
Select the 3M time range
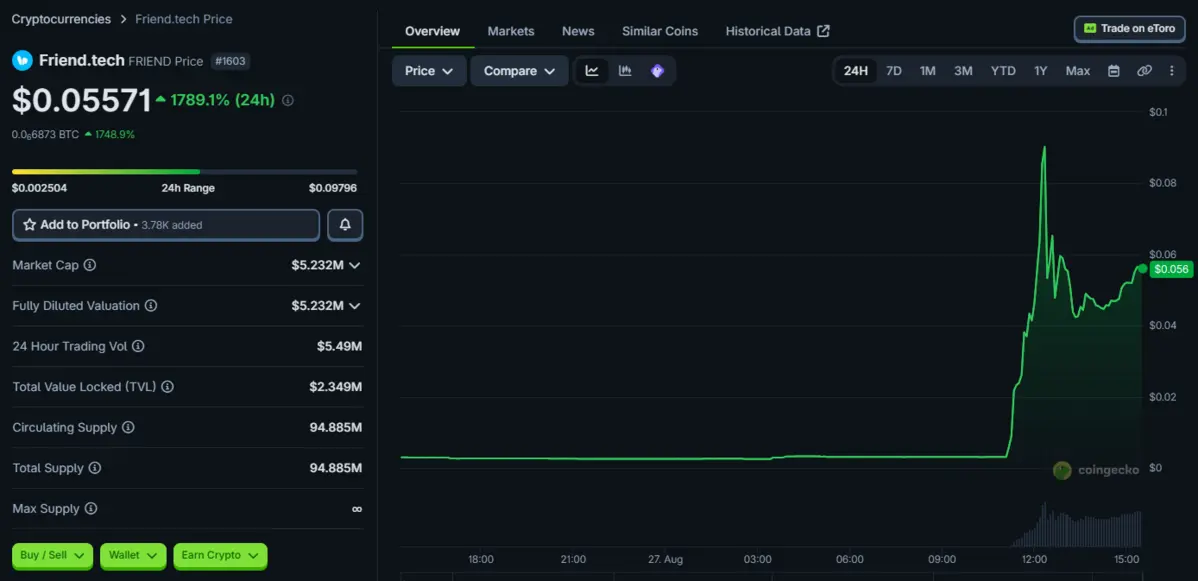tap(963, 71)
